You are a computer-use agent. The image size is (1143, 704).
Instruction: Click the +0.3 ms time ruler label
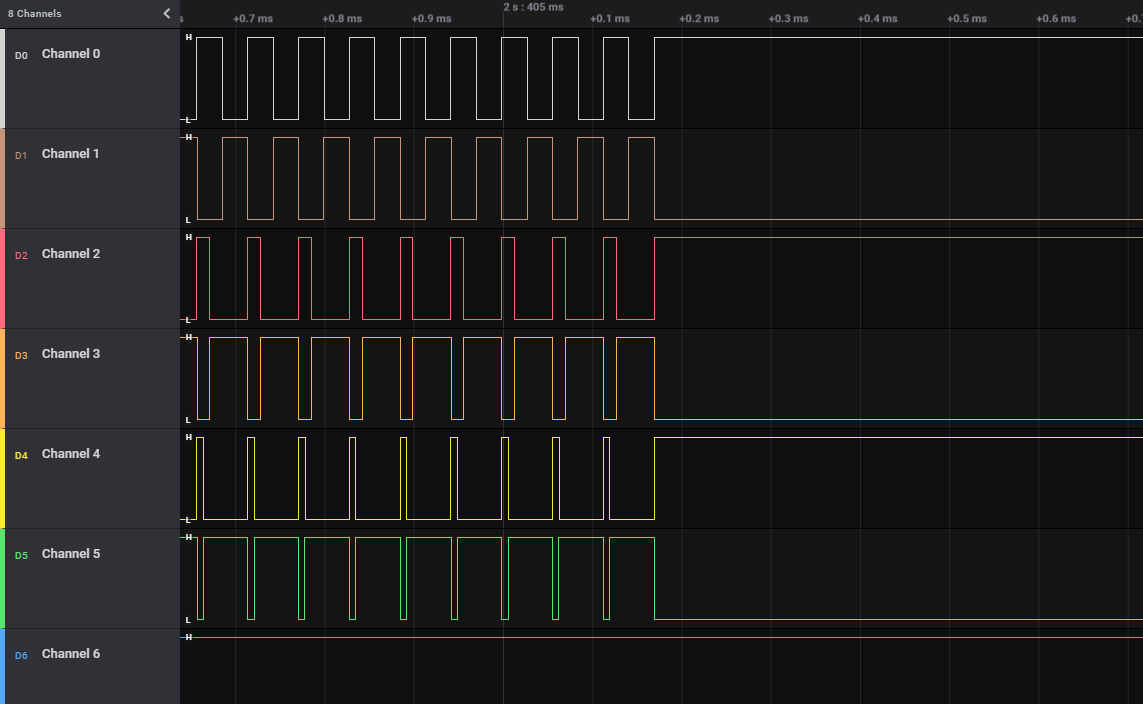(789, 19)
